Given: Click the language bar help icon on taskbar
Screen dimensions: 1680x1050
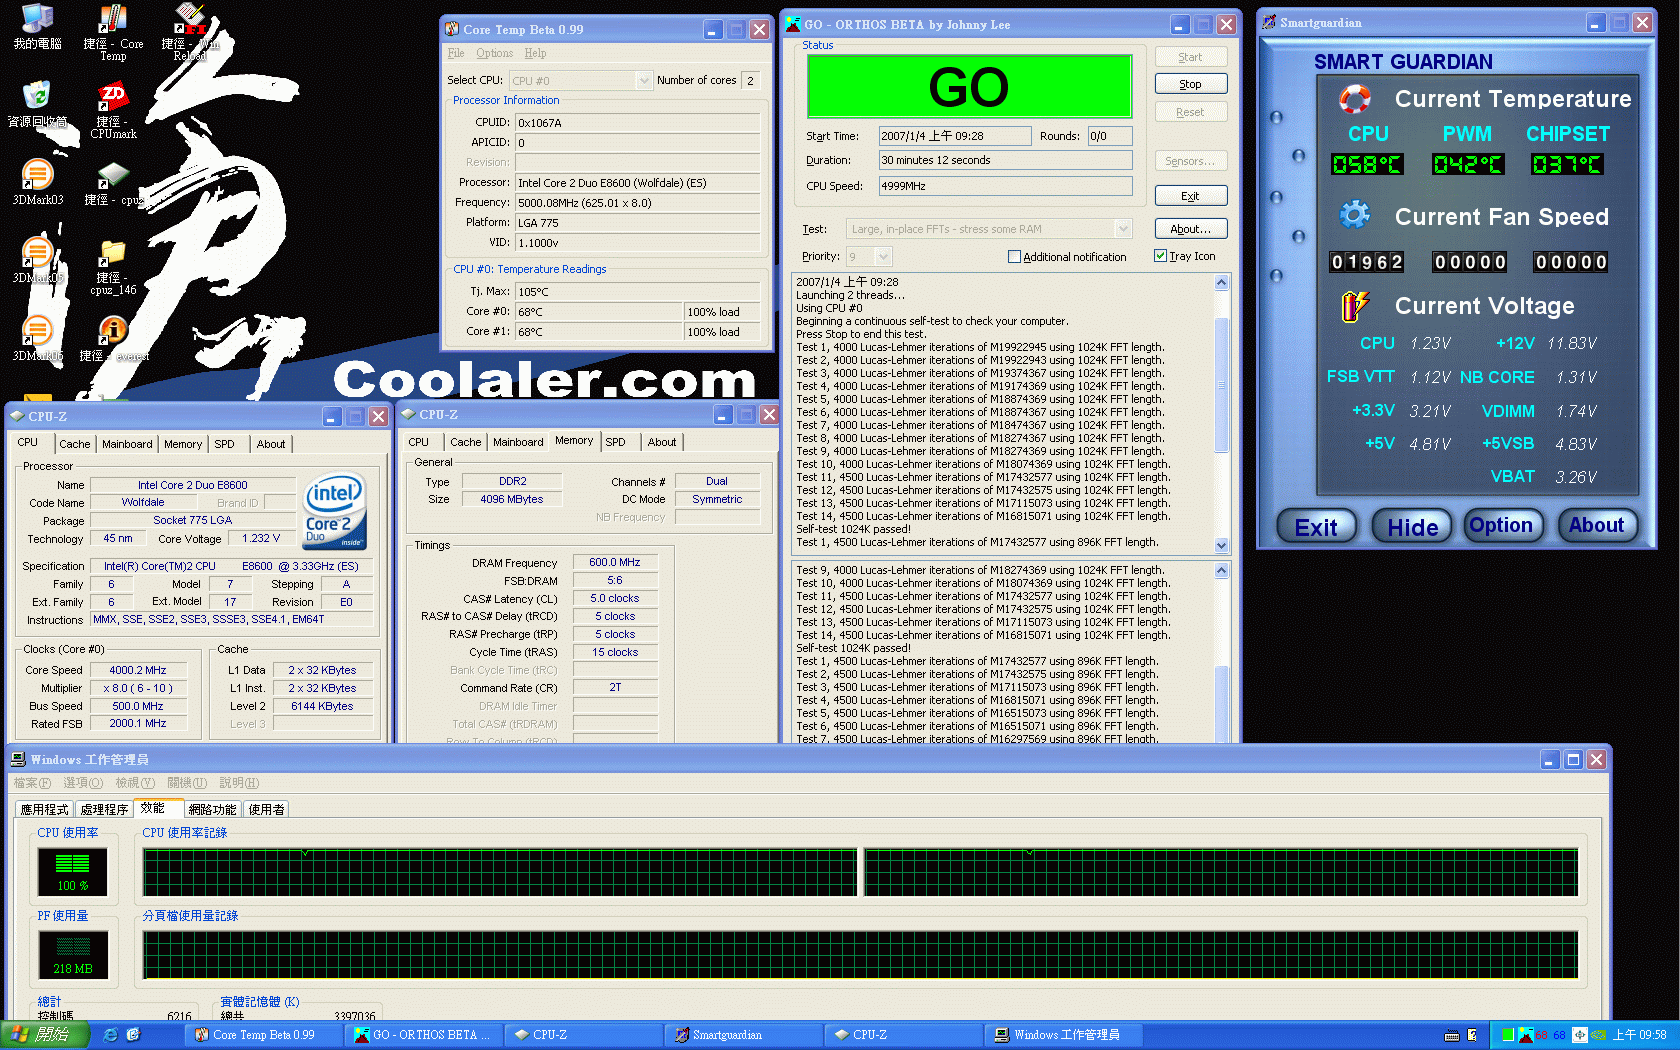Looking at the screenshot, I should click(1472, 1035).
